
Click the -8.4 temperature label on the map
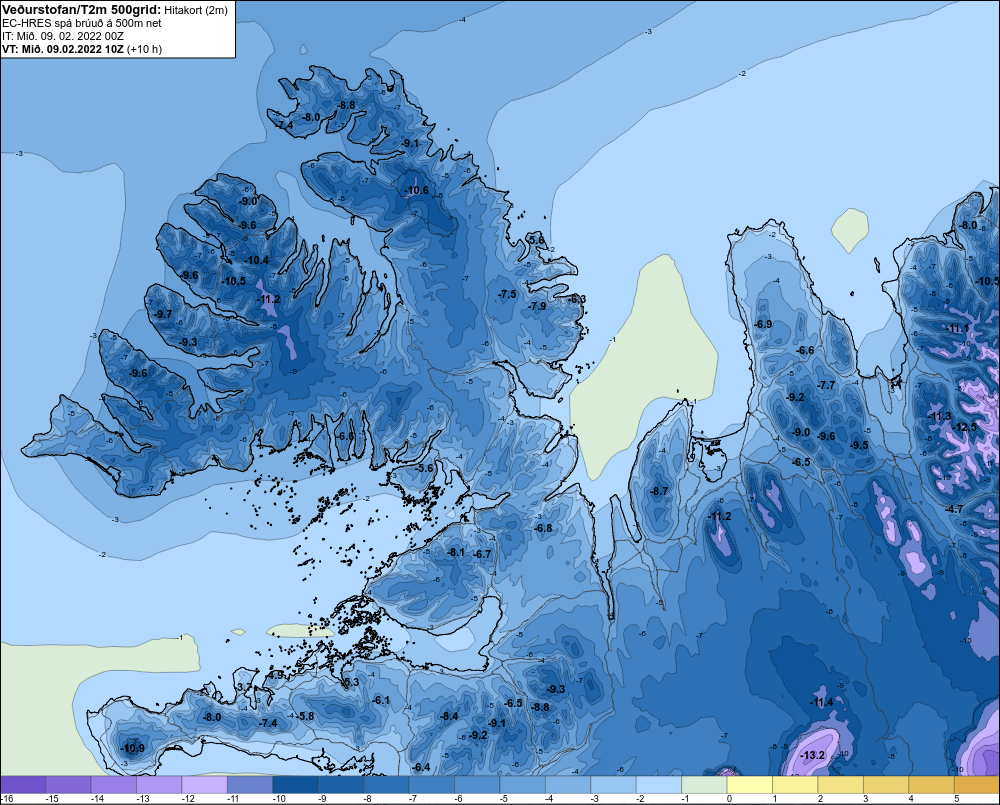coord(449,716)
